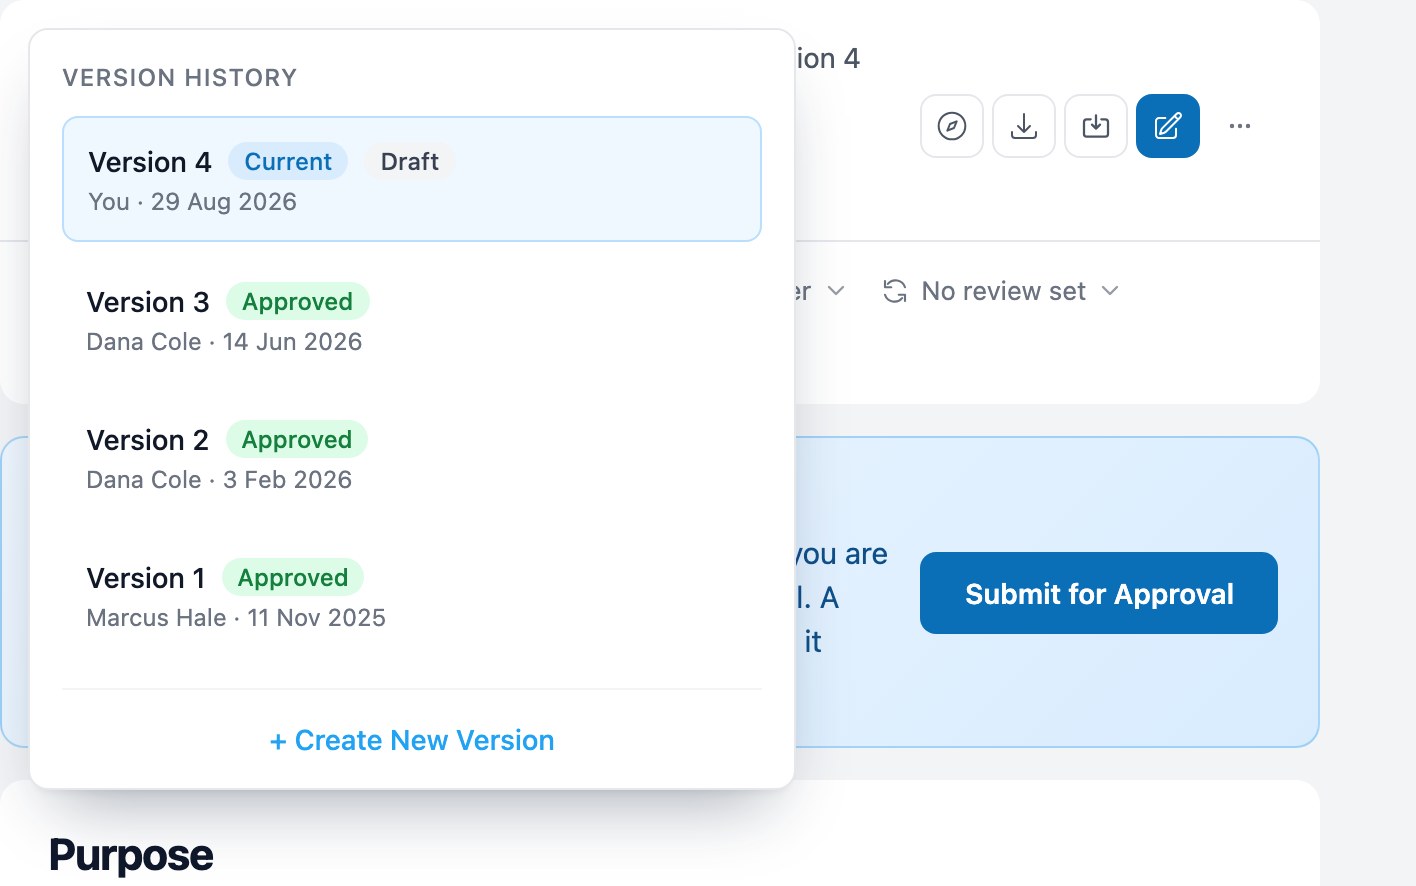Choose Version 2 from the history list
This screenshot has height=886, width=1416.
[412, 458]
